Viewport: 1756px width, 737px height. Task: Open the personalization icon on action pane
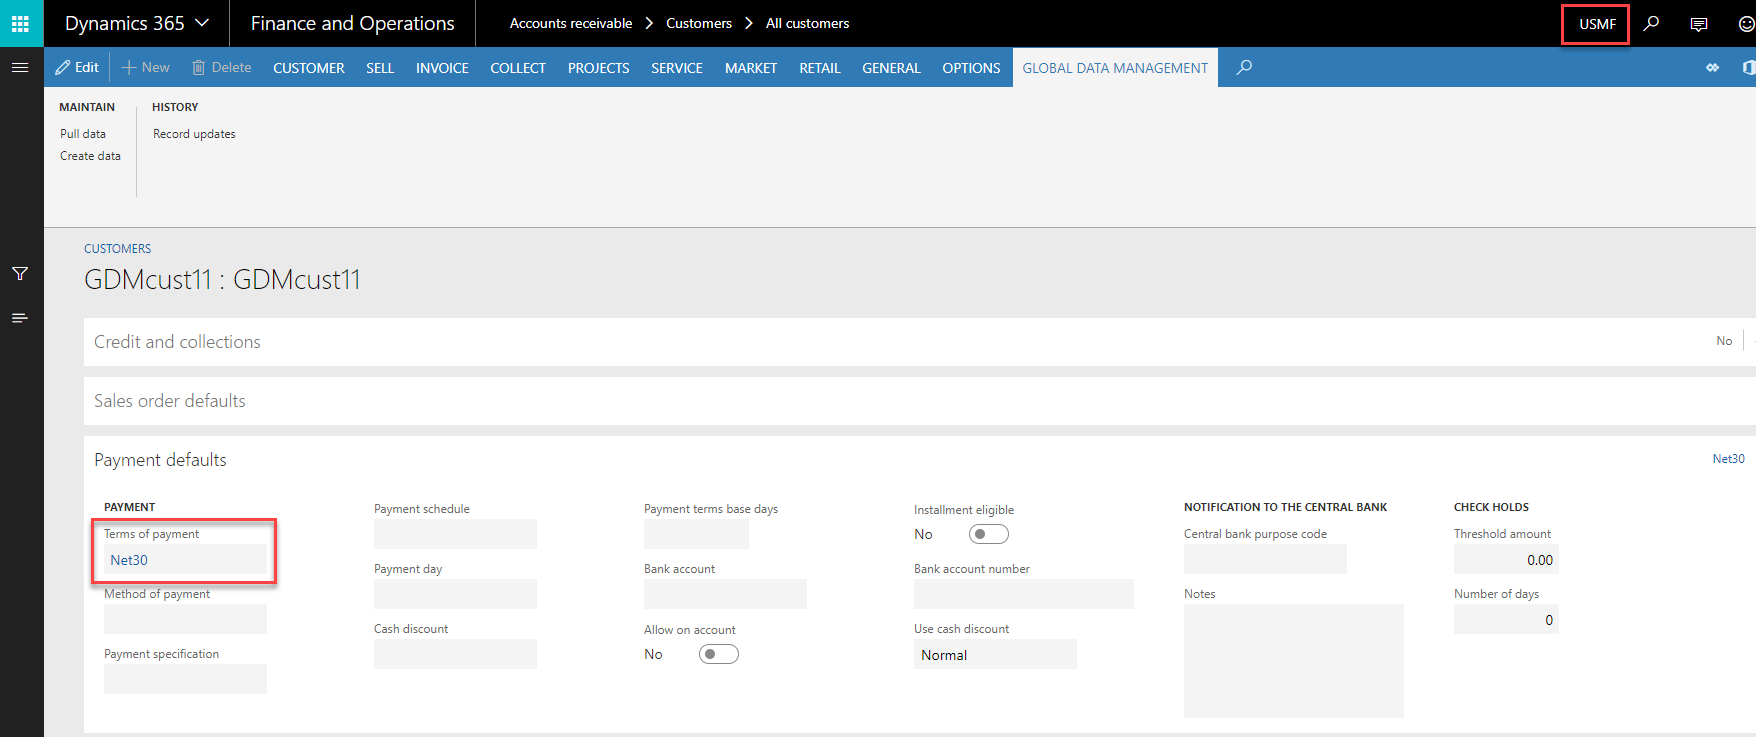[x=1713, y=67]
